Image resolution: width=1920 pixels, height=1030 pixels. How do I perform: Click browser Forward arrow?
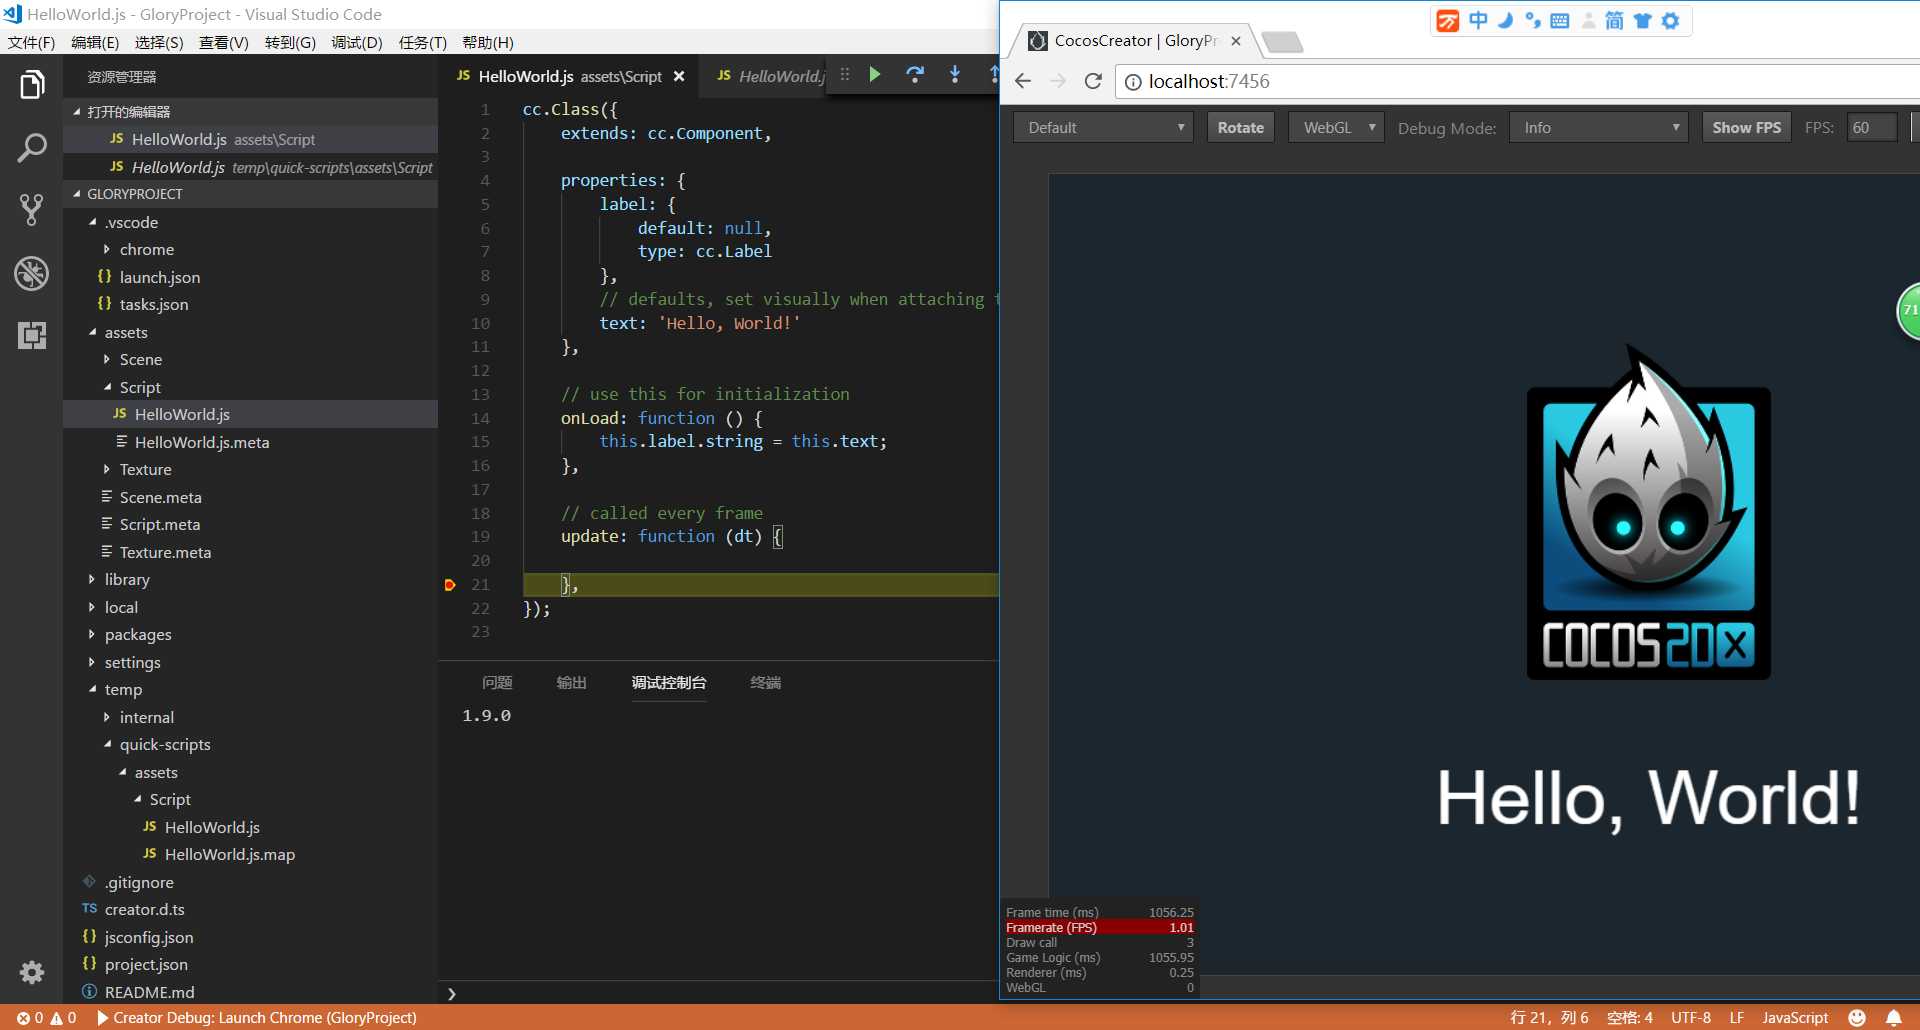click(x=1058, y=81)
